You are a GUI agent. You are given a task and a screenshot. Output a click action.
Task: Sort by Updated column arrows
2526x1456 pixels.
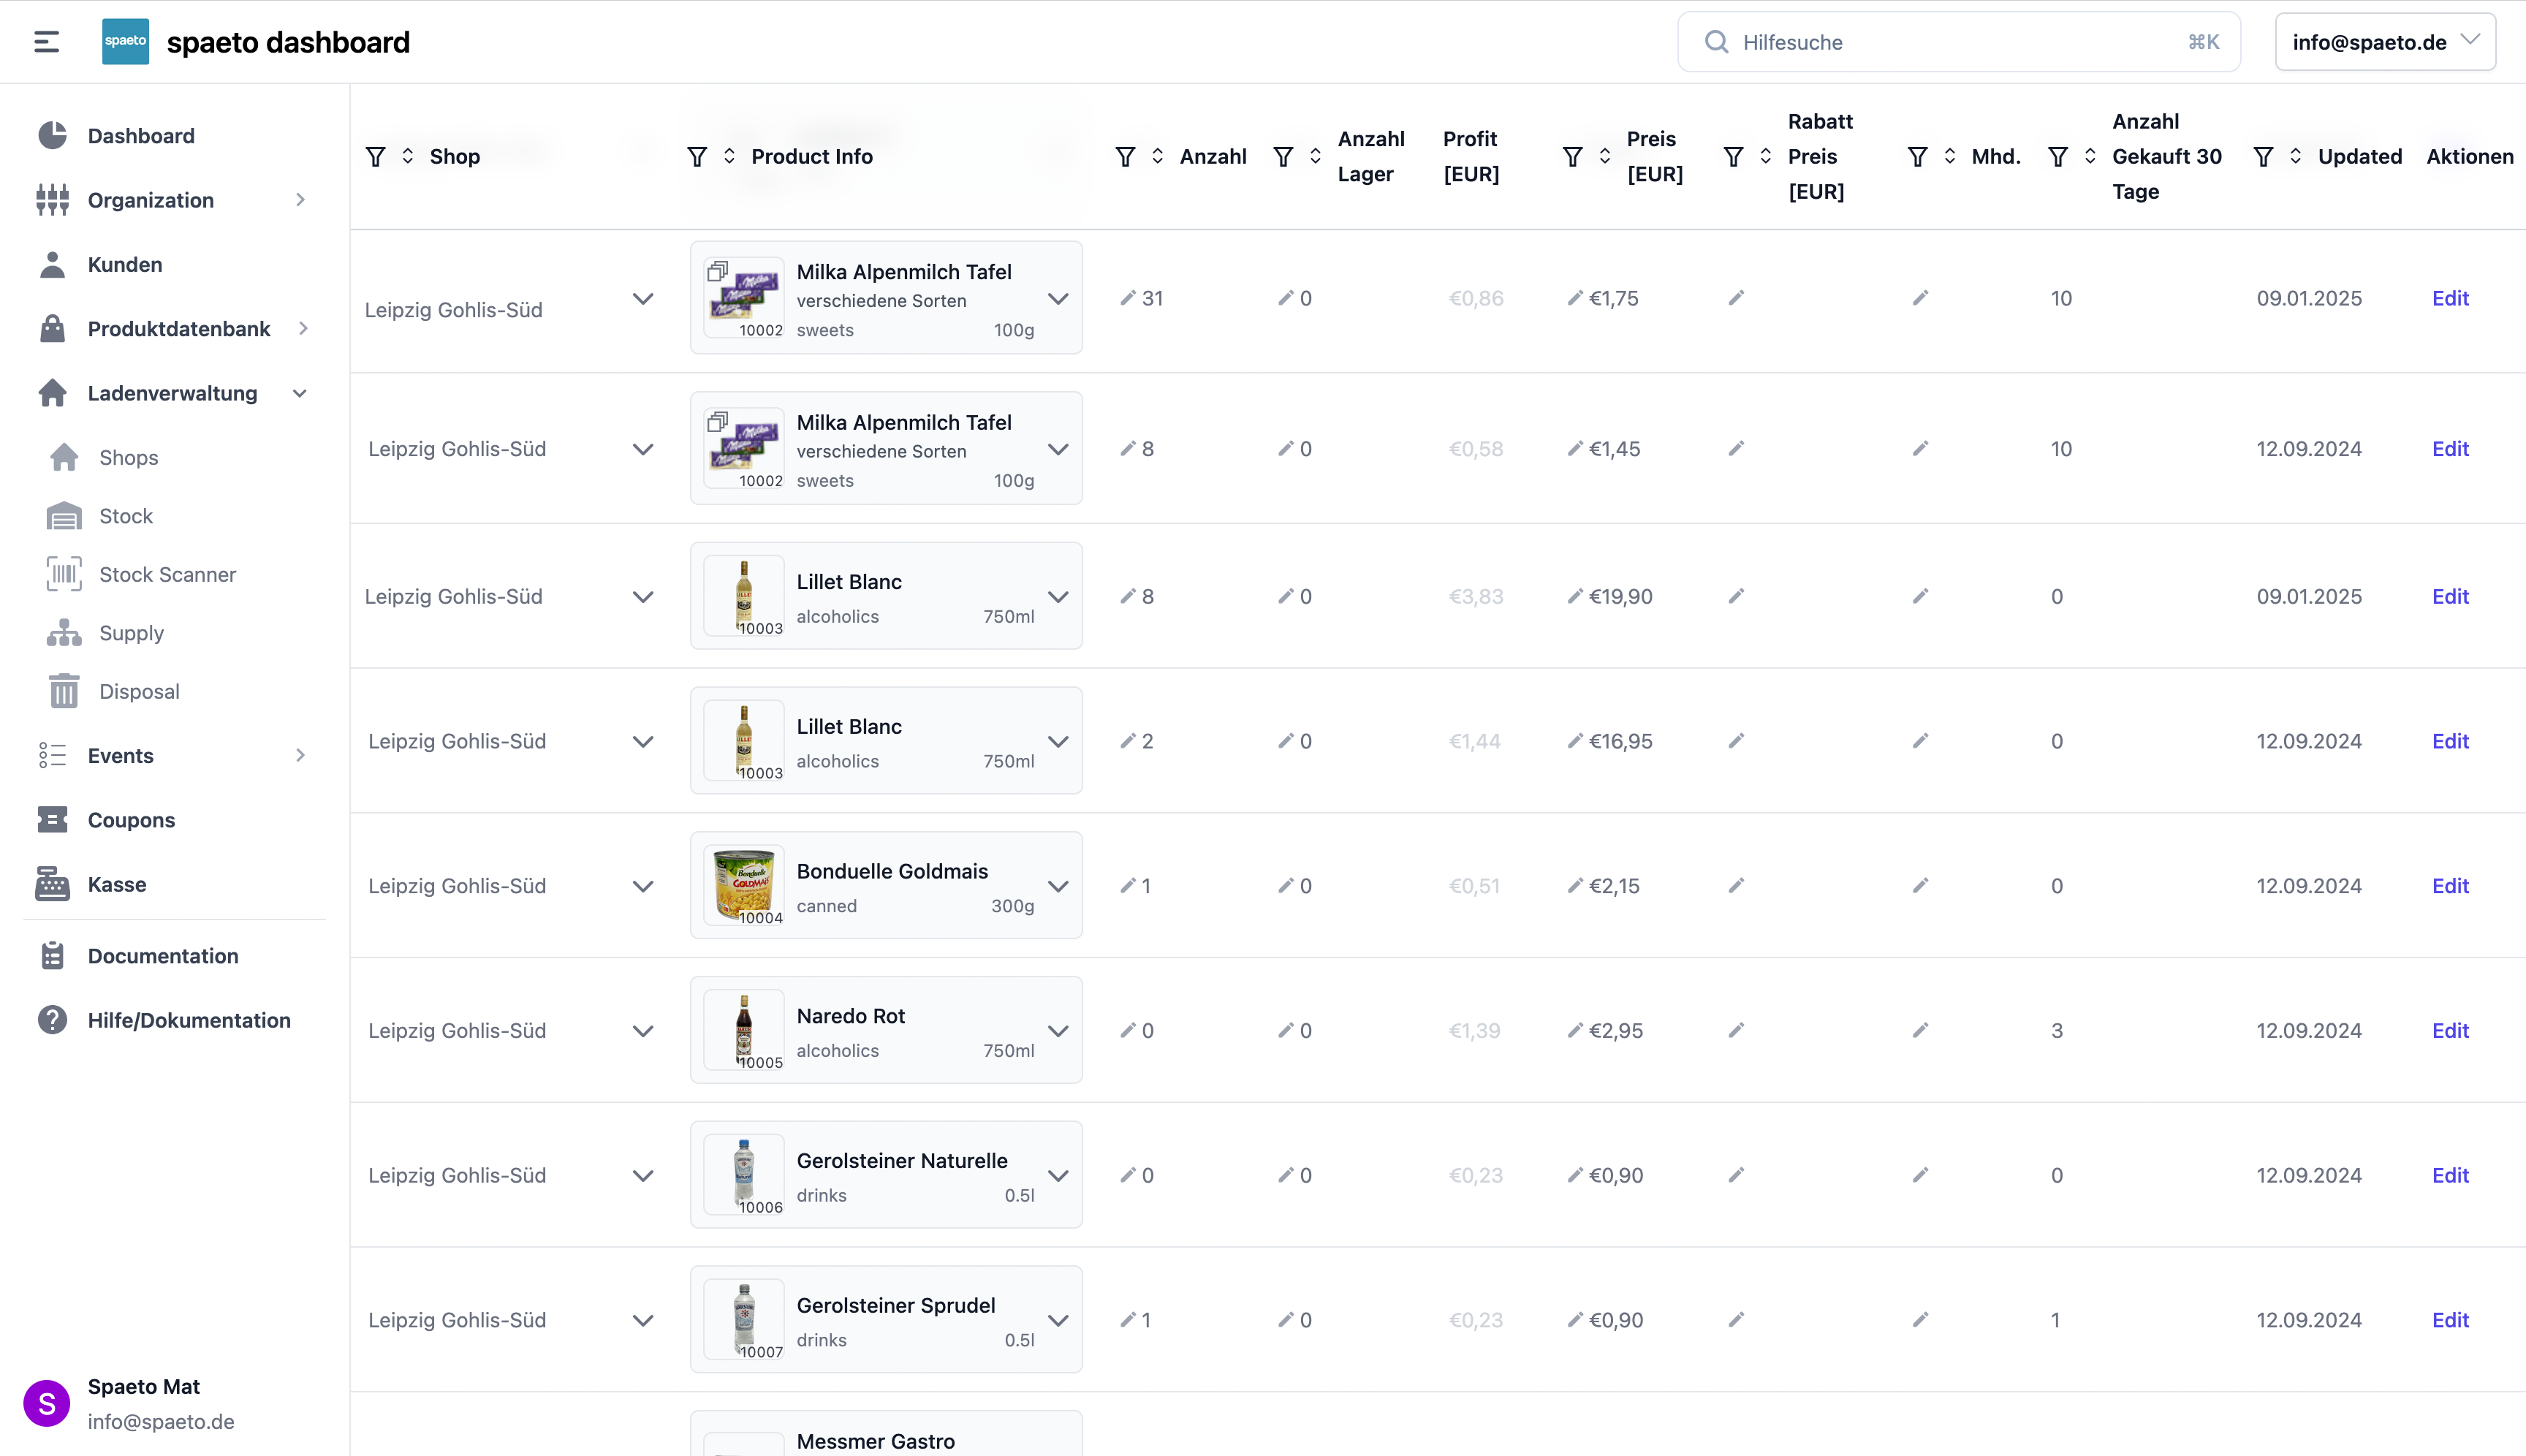tap(2295, 157)
